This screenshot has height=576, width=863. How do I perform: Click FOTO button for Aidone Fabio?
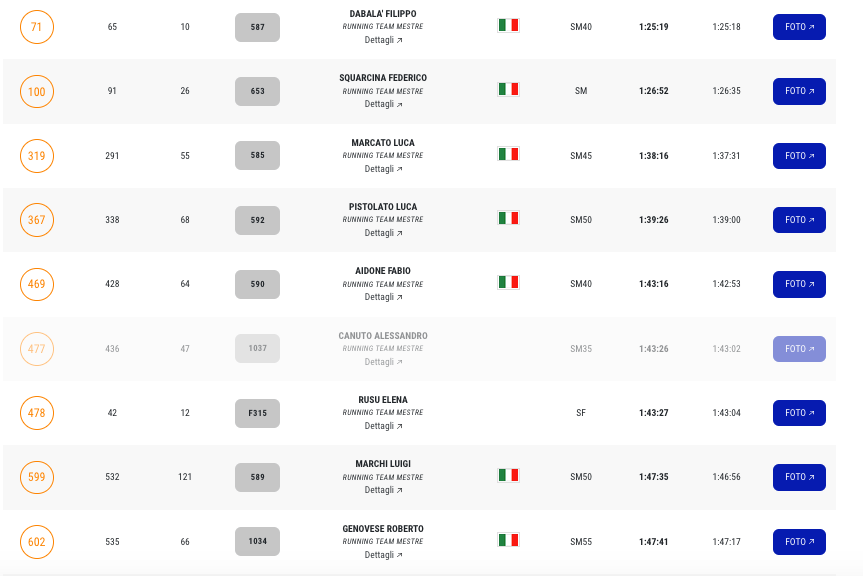[x=799, y=284]
